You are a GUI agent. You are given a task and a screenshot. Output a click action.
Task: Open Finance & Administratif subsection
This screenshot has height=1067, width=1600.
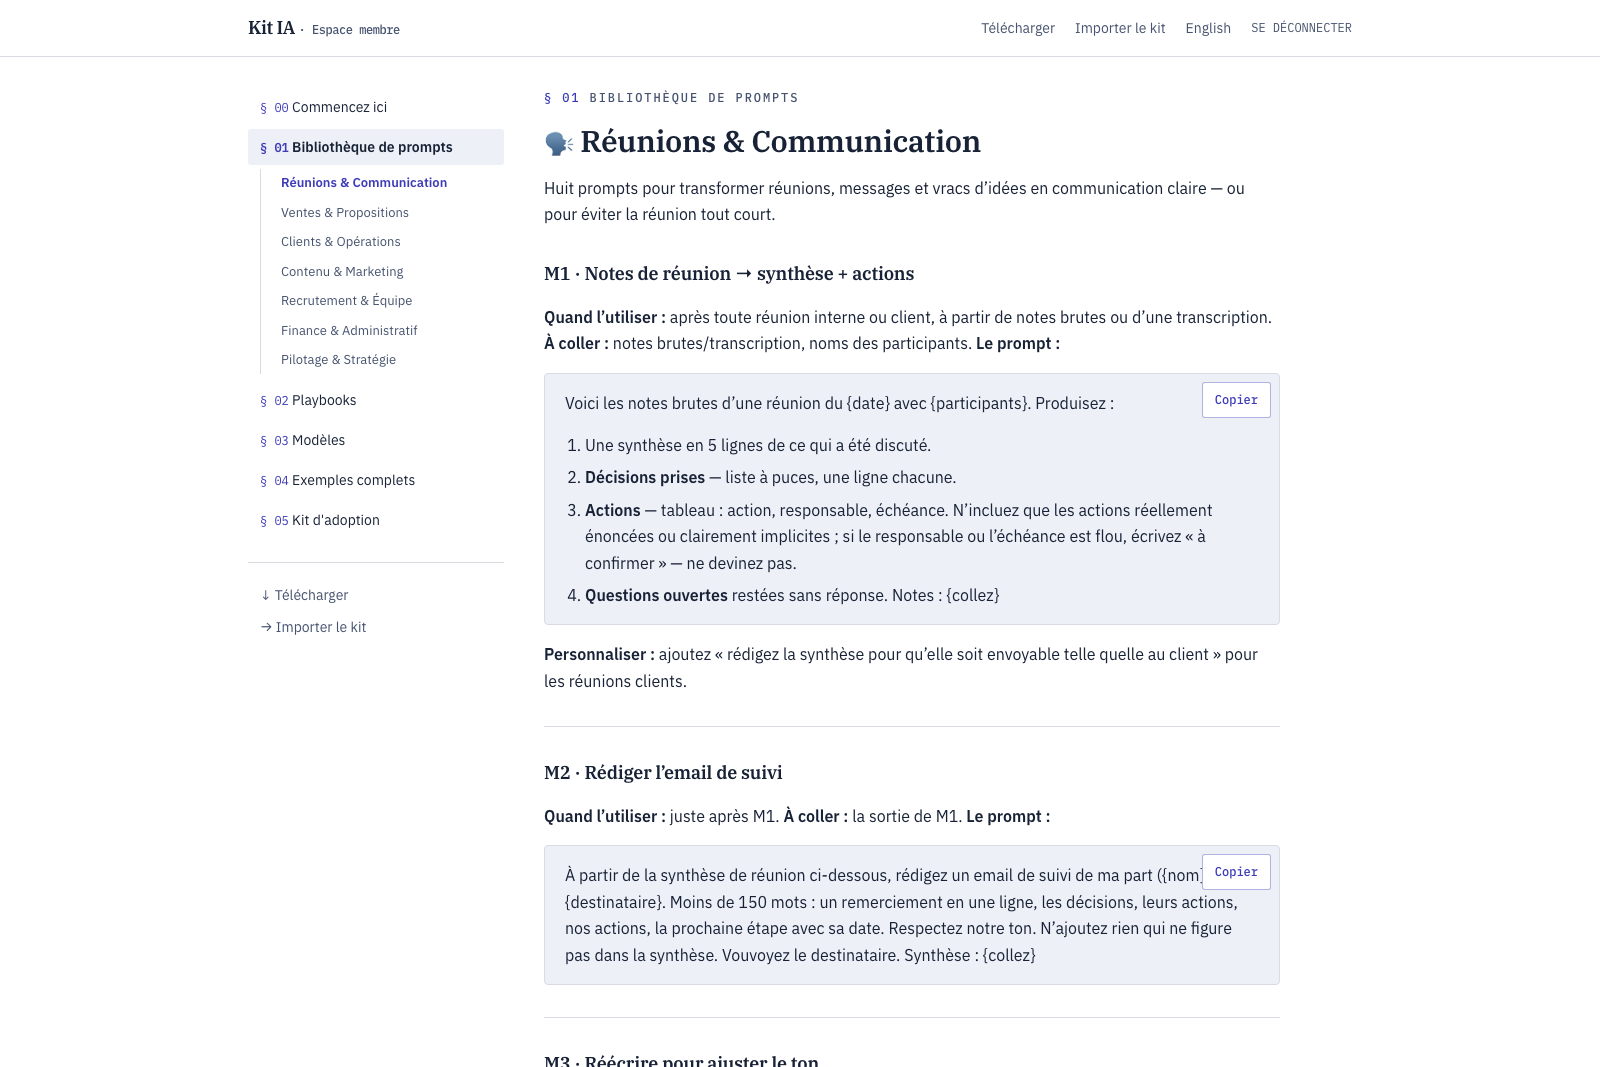click(349, 331)
